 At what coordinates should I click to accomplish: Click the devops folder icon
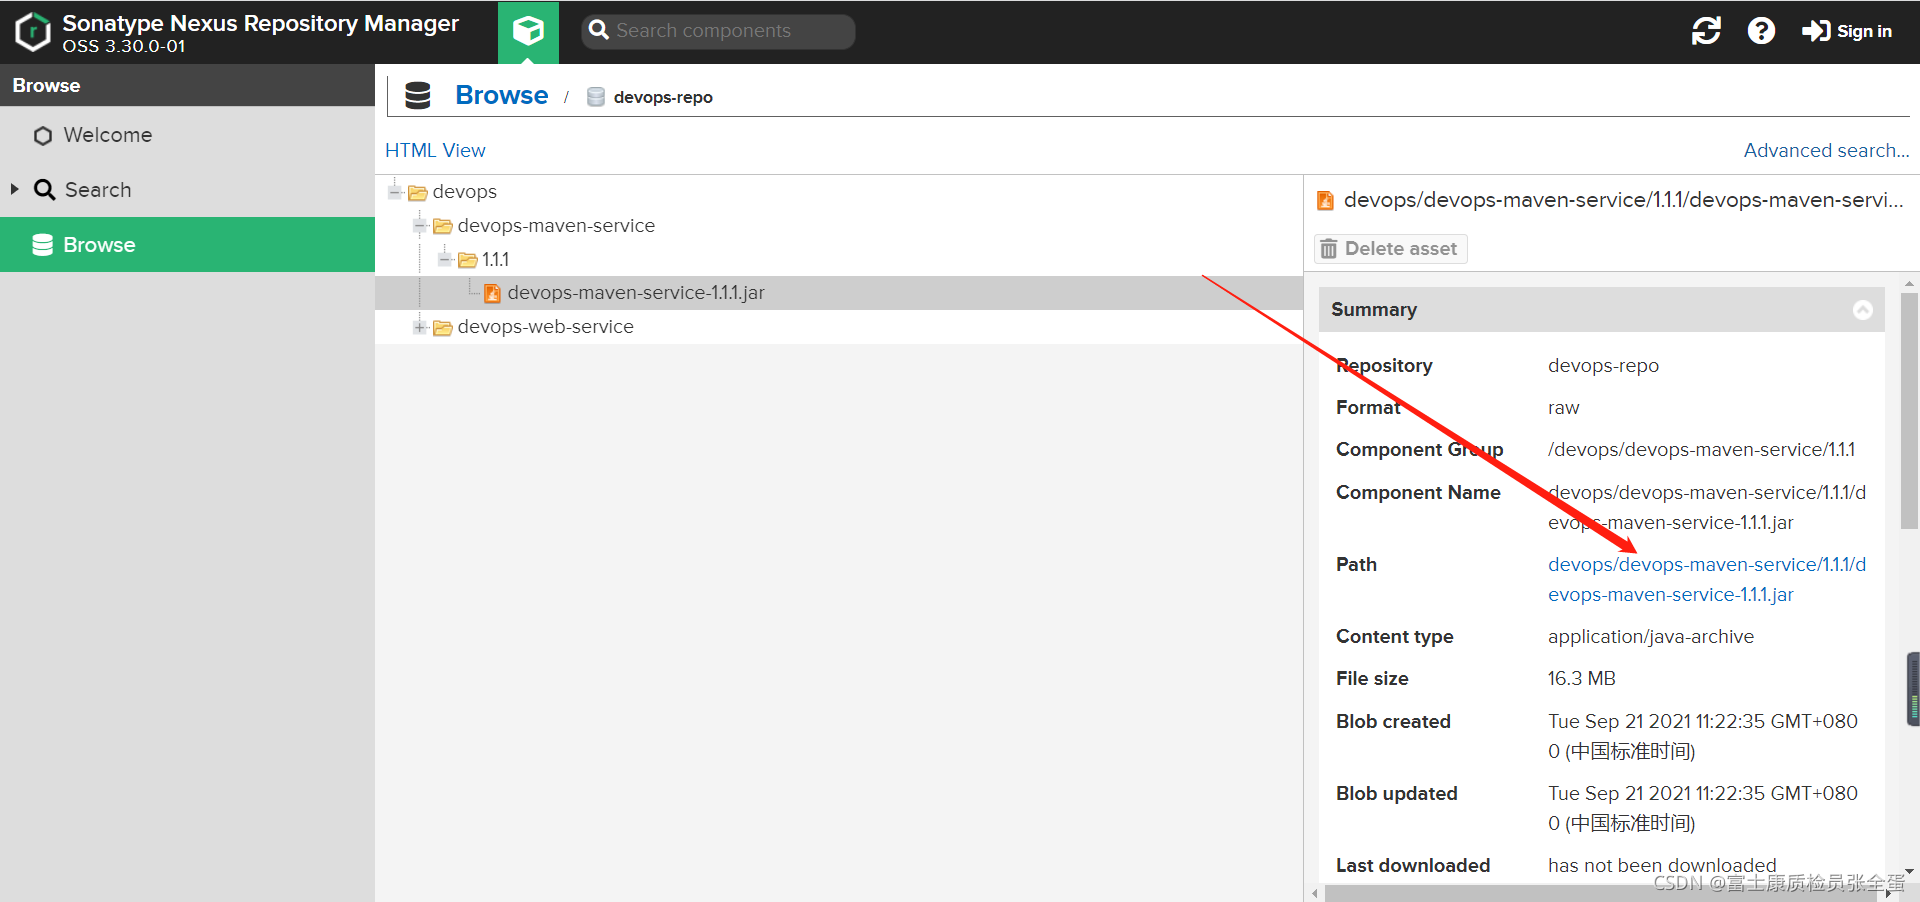click(418, 193)
